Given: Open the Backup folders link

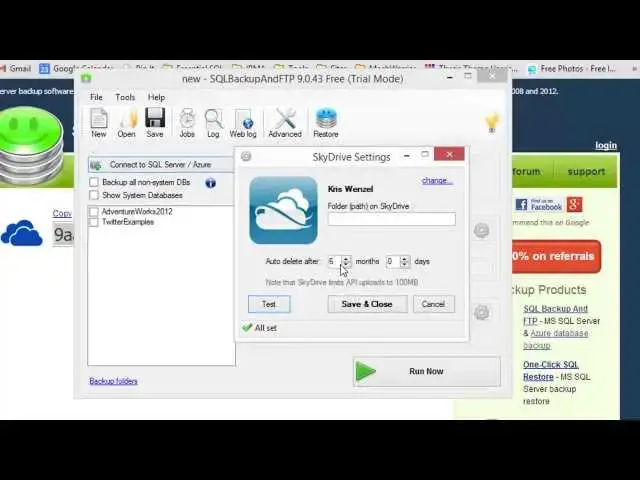Looking at the screenshot, I should (113, 381).
